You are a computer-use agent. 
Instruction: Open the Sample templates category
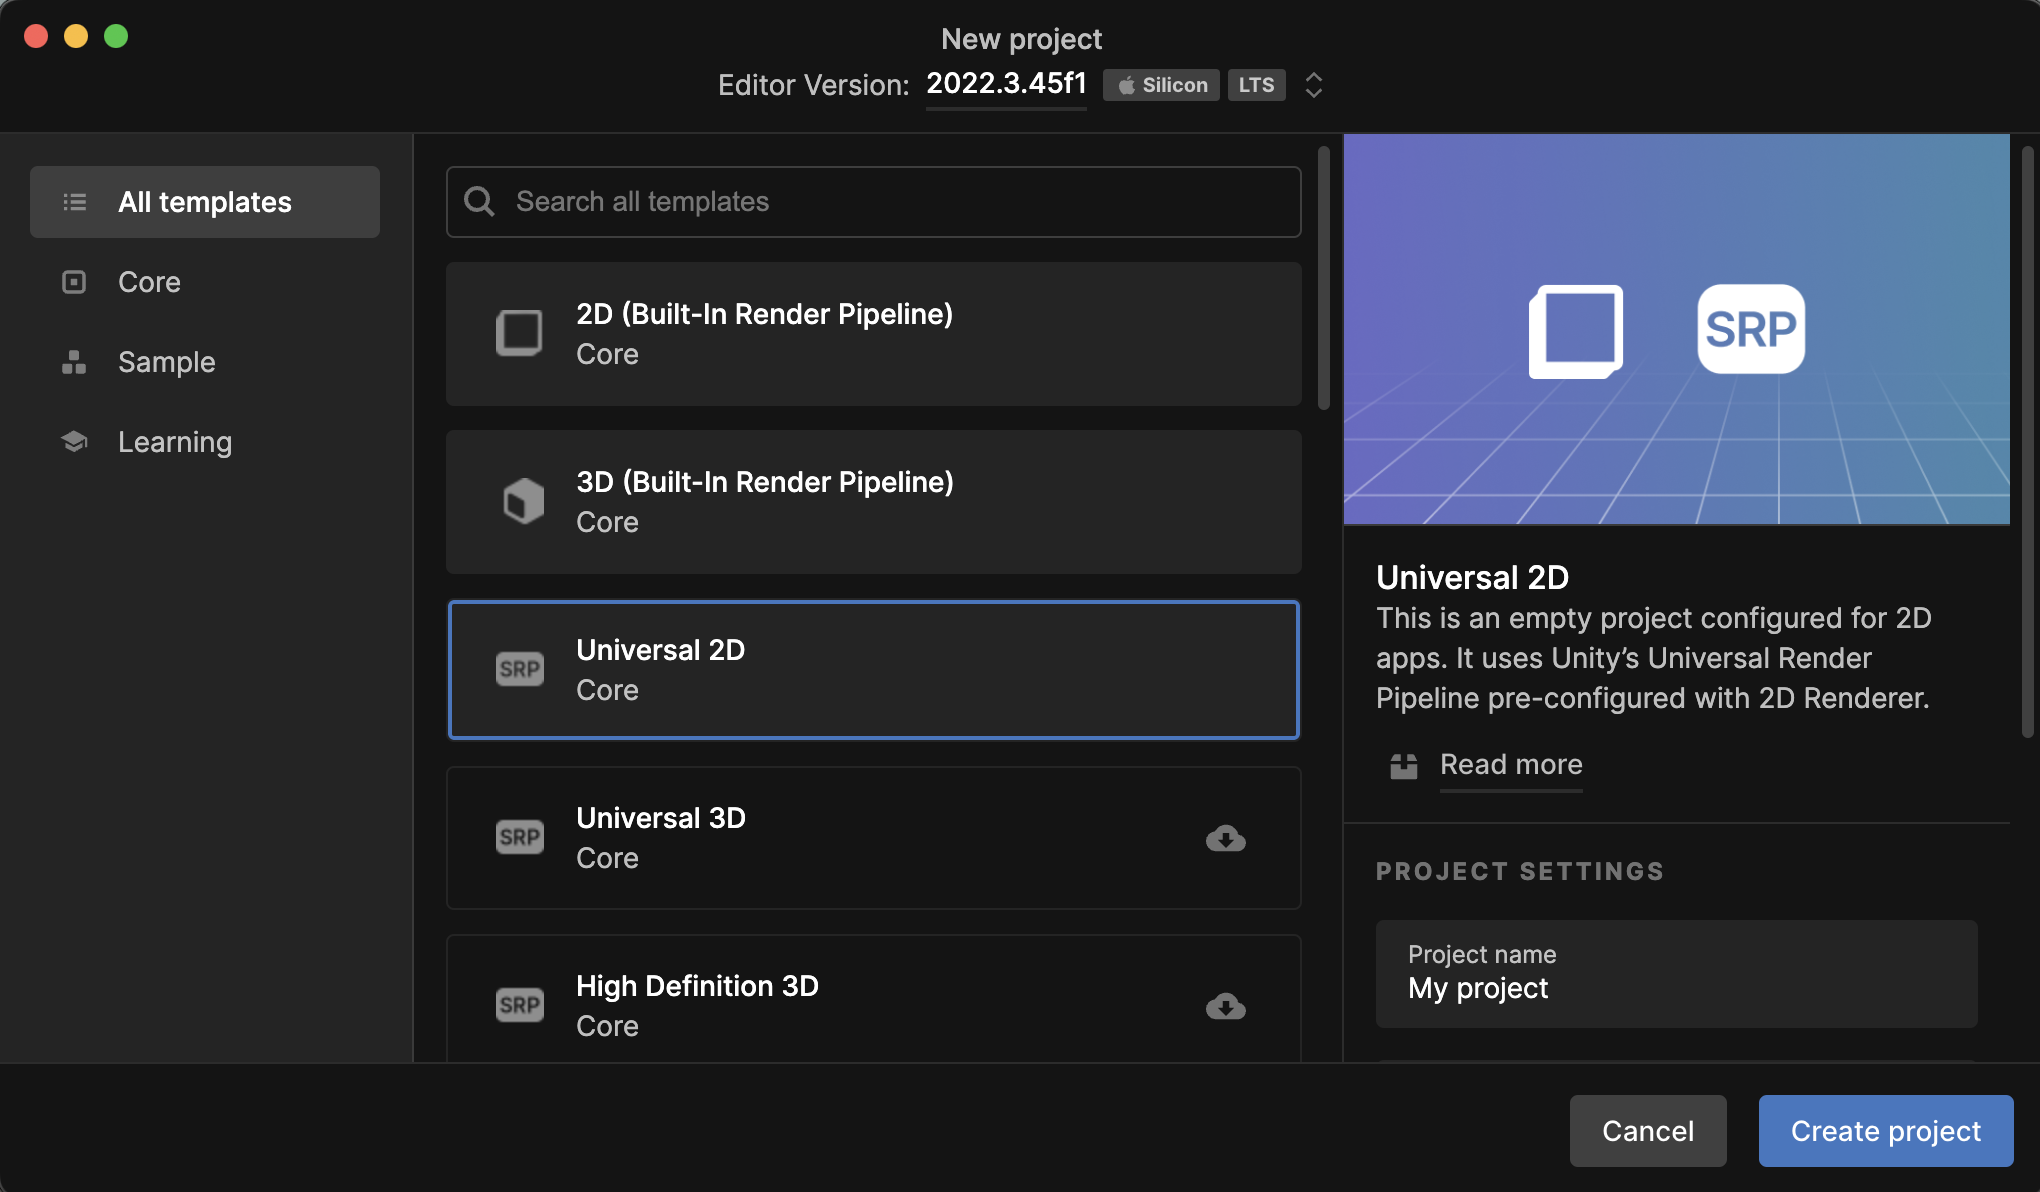click(166, 362)
